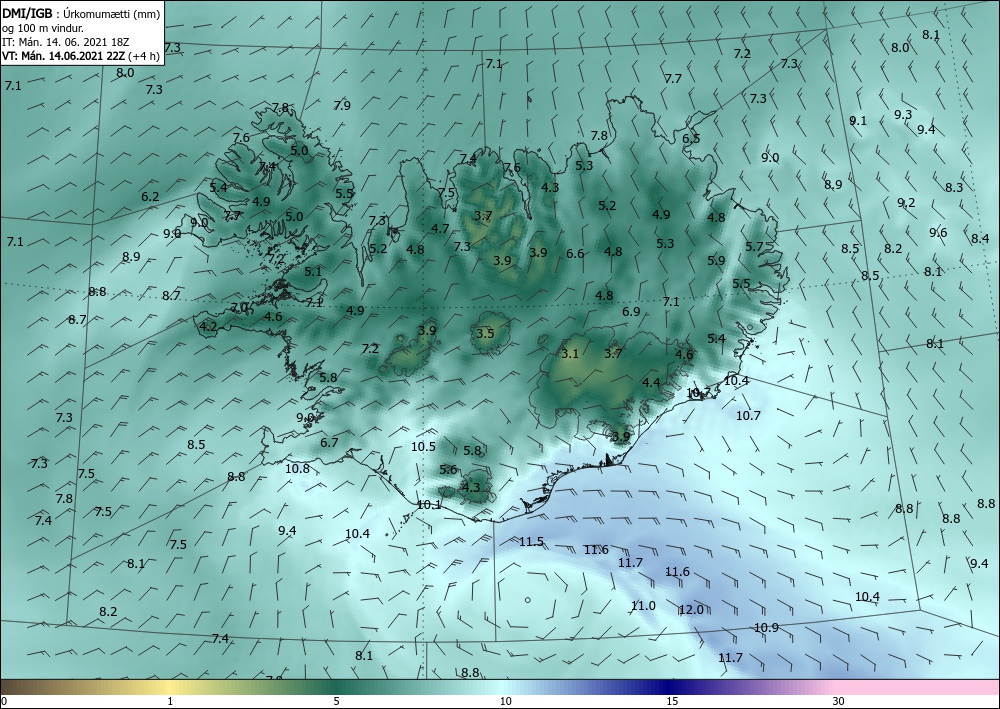
Task: Click the value '8.4' at the right edge
Action: pyautogui.click(x=980, y=238)
